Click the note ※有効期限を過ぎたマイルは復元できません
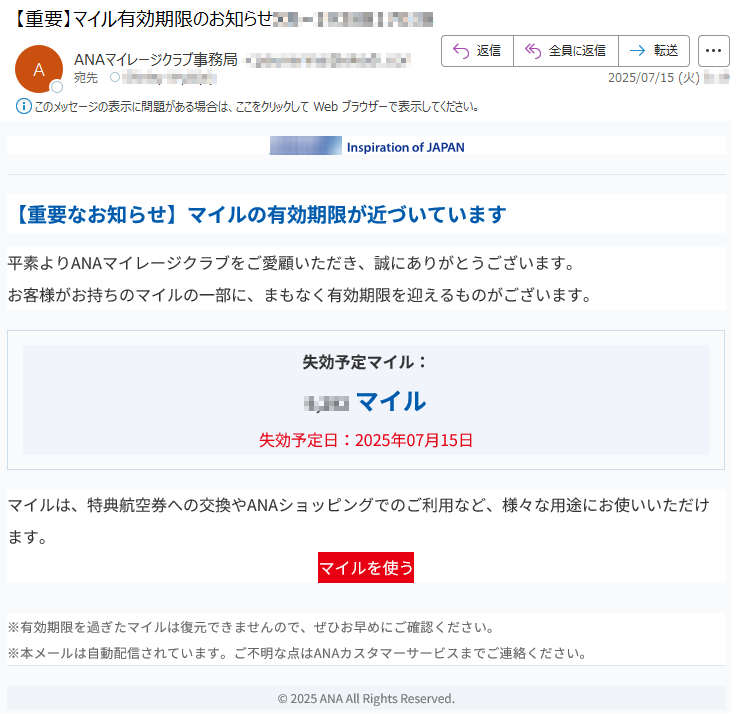Viewport: 732px width, 713px height. click(x=251, y=627)
